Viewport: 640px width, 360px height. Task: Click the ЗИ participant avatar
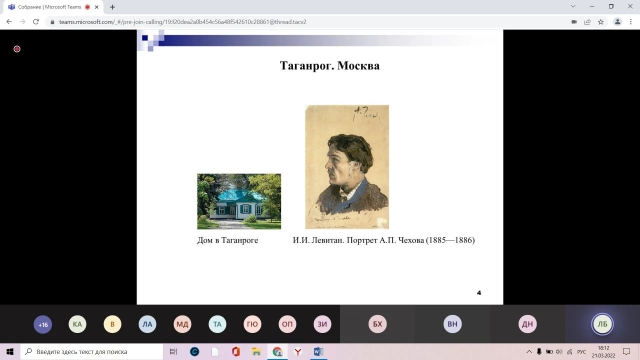322,324
